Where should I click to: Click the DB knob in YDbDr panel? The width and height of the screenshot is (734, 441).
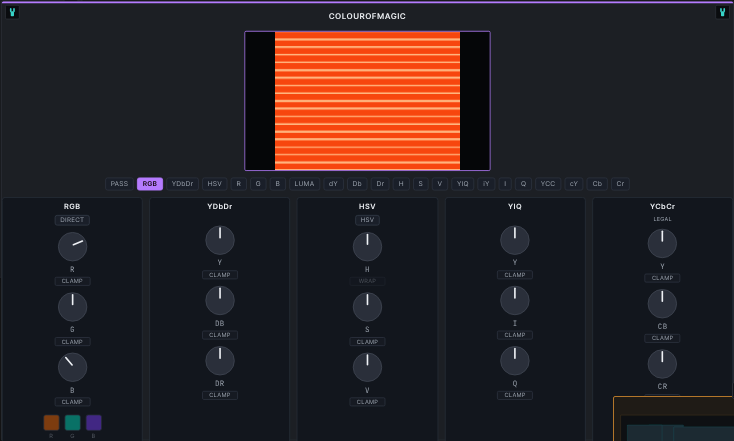[x=220, y=301]
